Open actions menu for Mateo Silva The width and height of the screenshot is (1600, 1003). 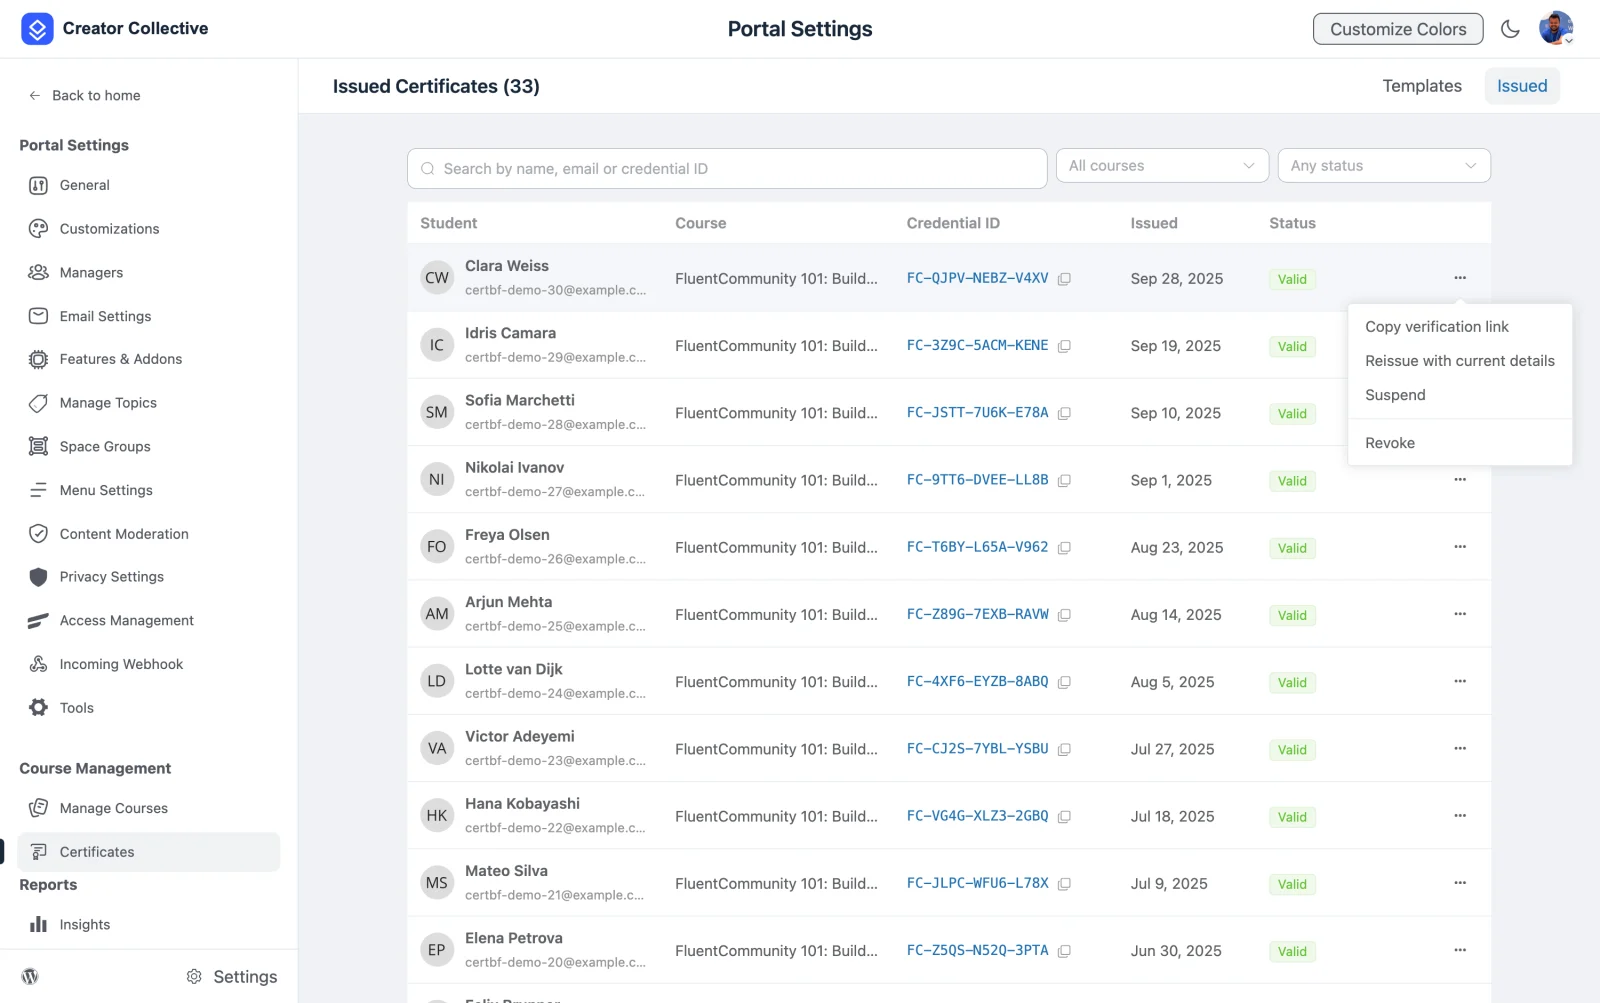click(1460, 883)
